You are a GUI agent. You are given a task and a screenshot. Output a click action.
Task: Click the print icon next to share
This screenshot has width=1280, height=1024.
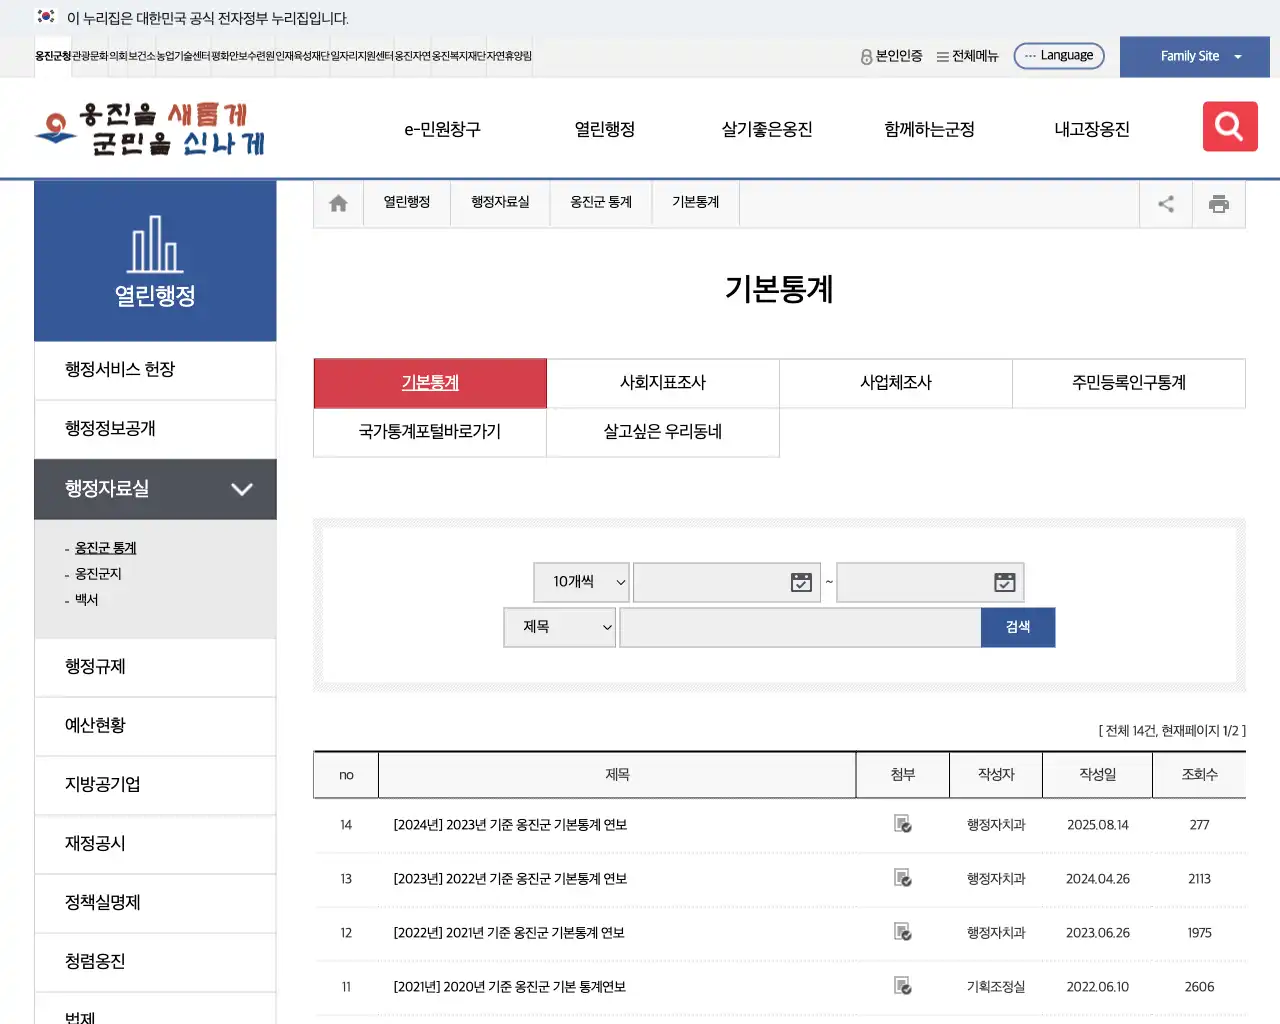point(1219,202)
